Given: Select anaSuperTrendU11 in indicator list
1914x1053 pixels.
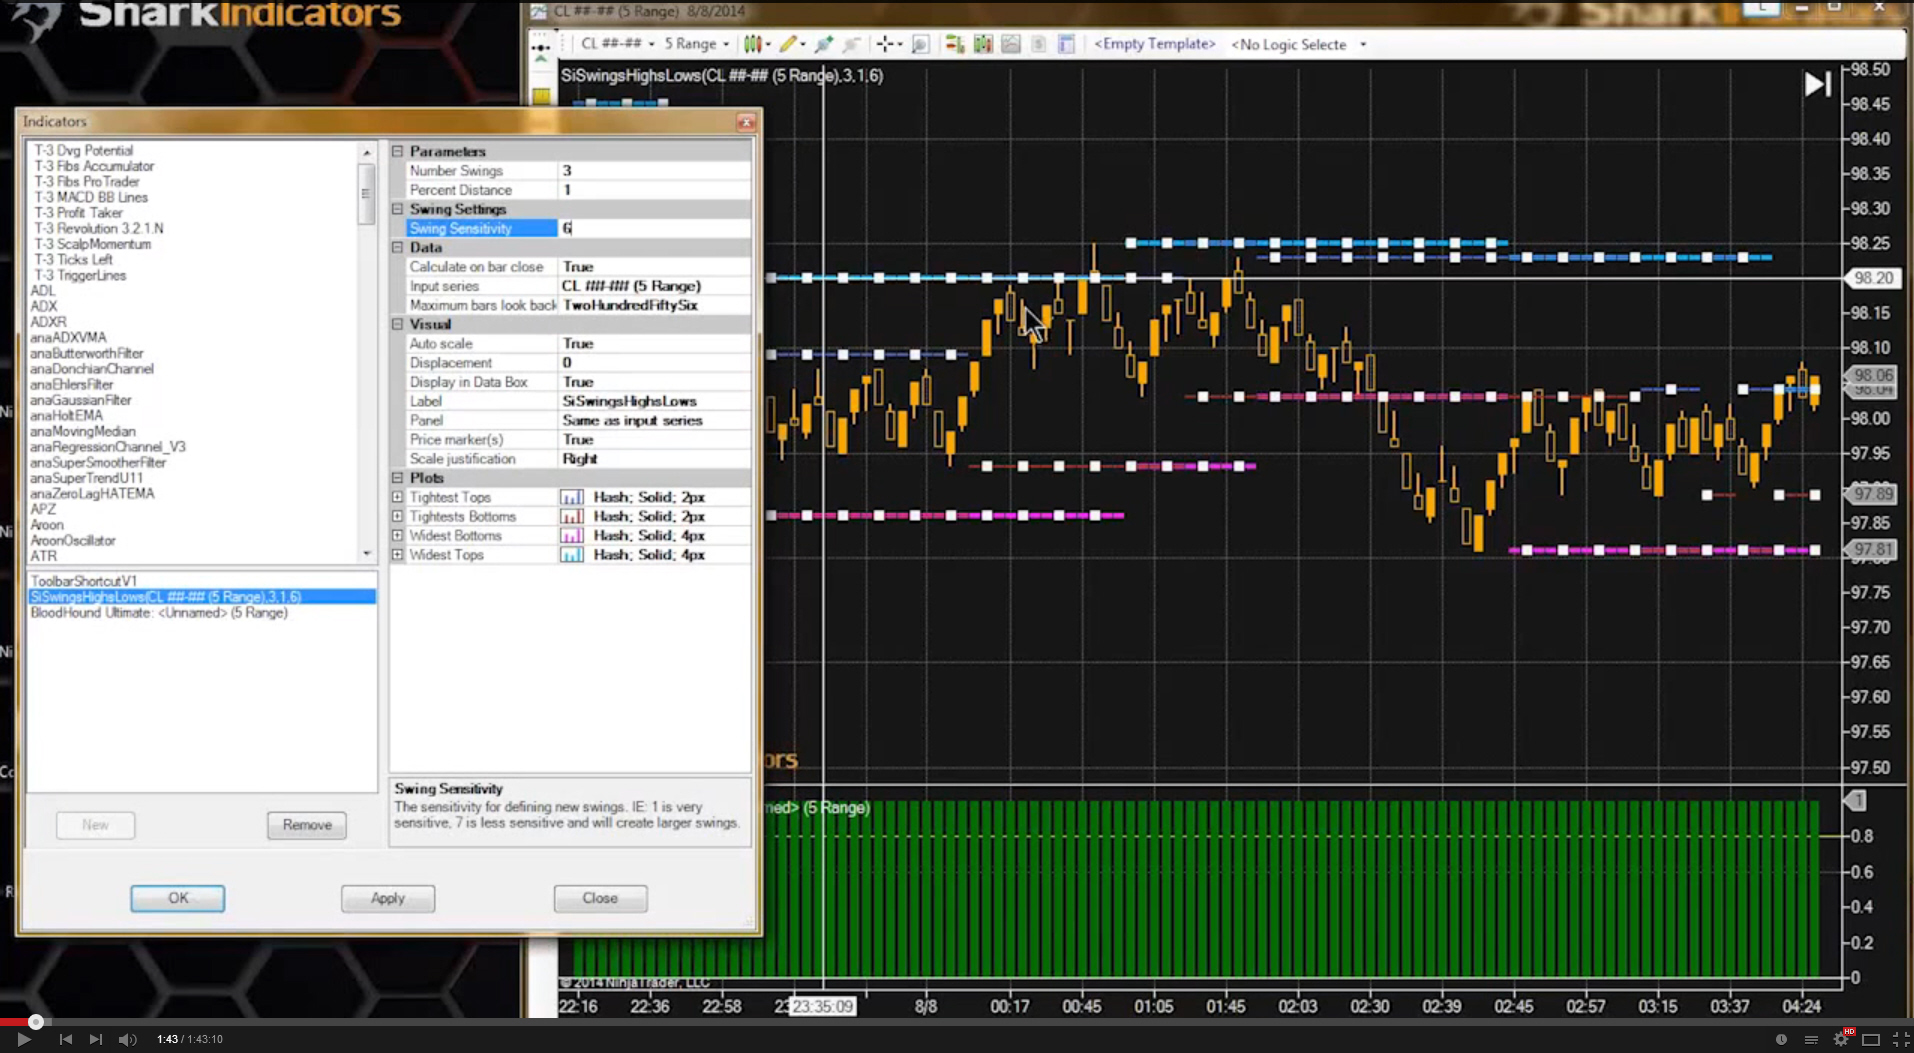Looking at the screenshot, I should (87, 478).
